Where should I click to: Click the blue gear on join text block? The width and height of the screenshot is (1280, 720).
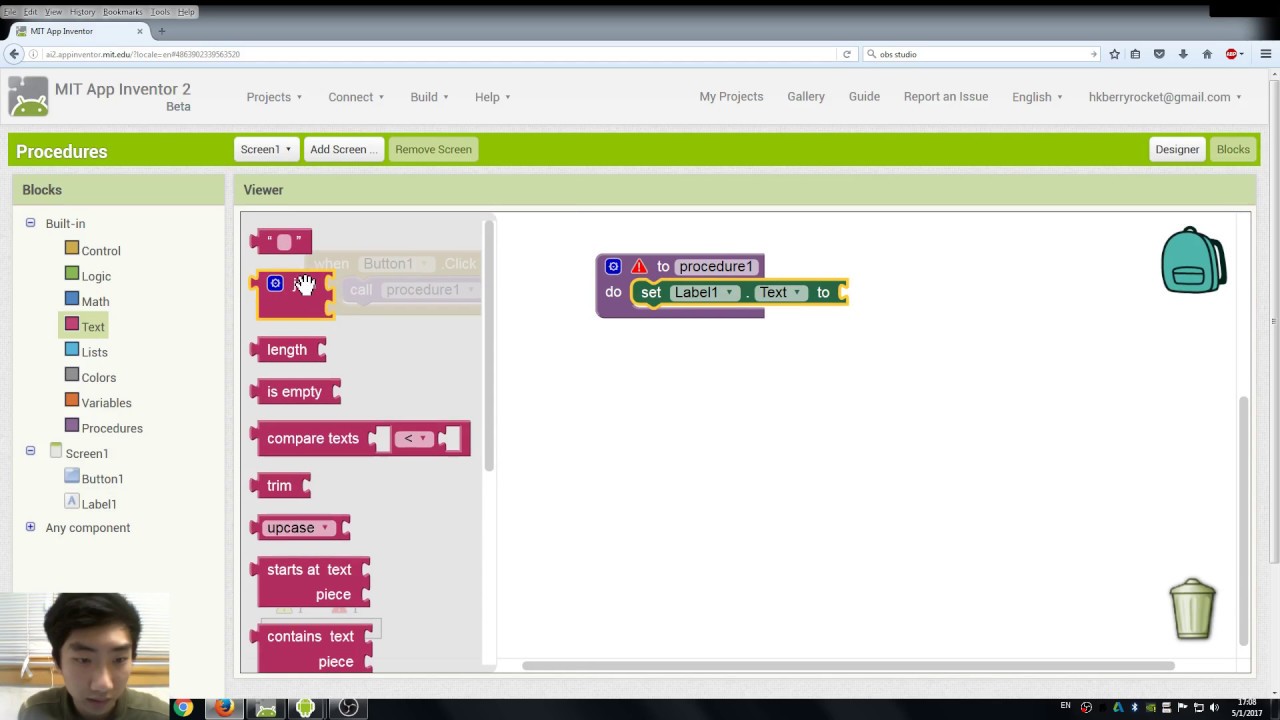(x=275, y=284)
